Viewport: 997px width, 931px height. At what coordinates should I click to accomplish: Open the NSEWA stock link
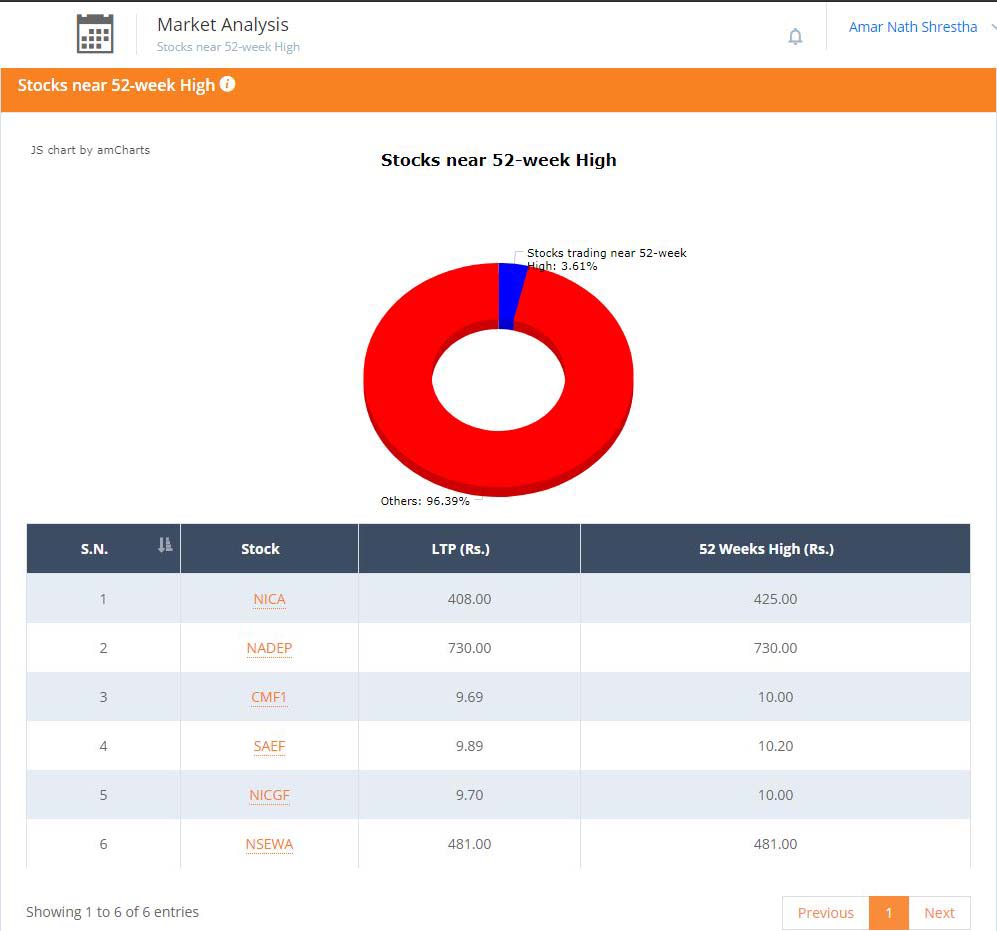point(269,844)
